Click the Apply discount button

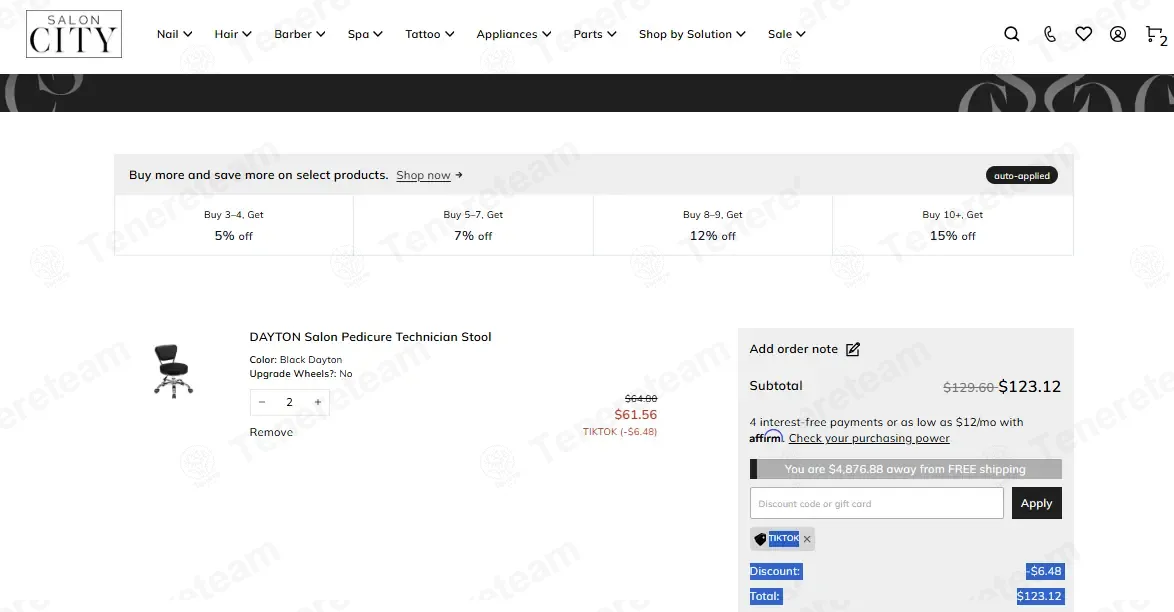1036,503
